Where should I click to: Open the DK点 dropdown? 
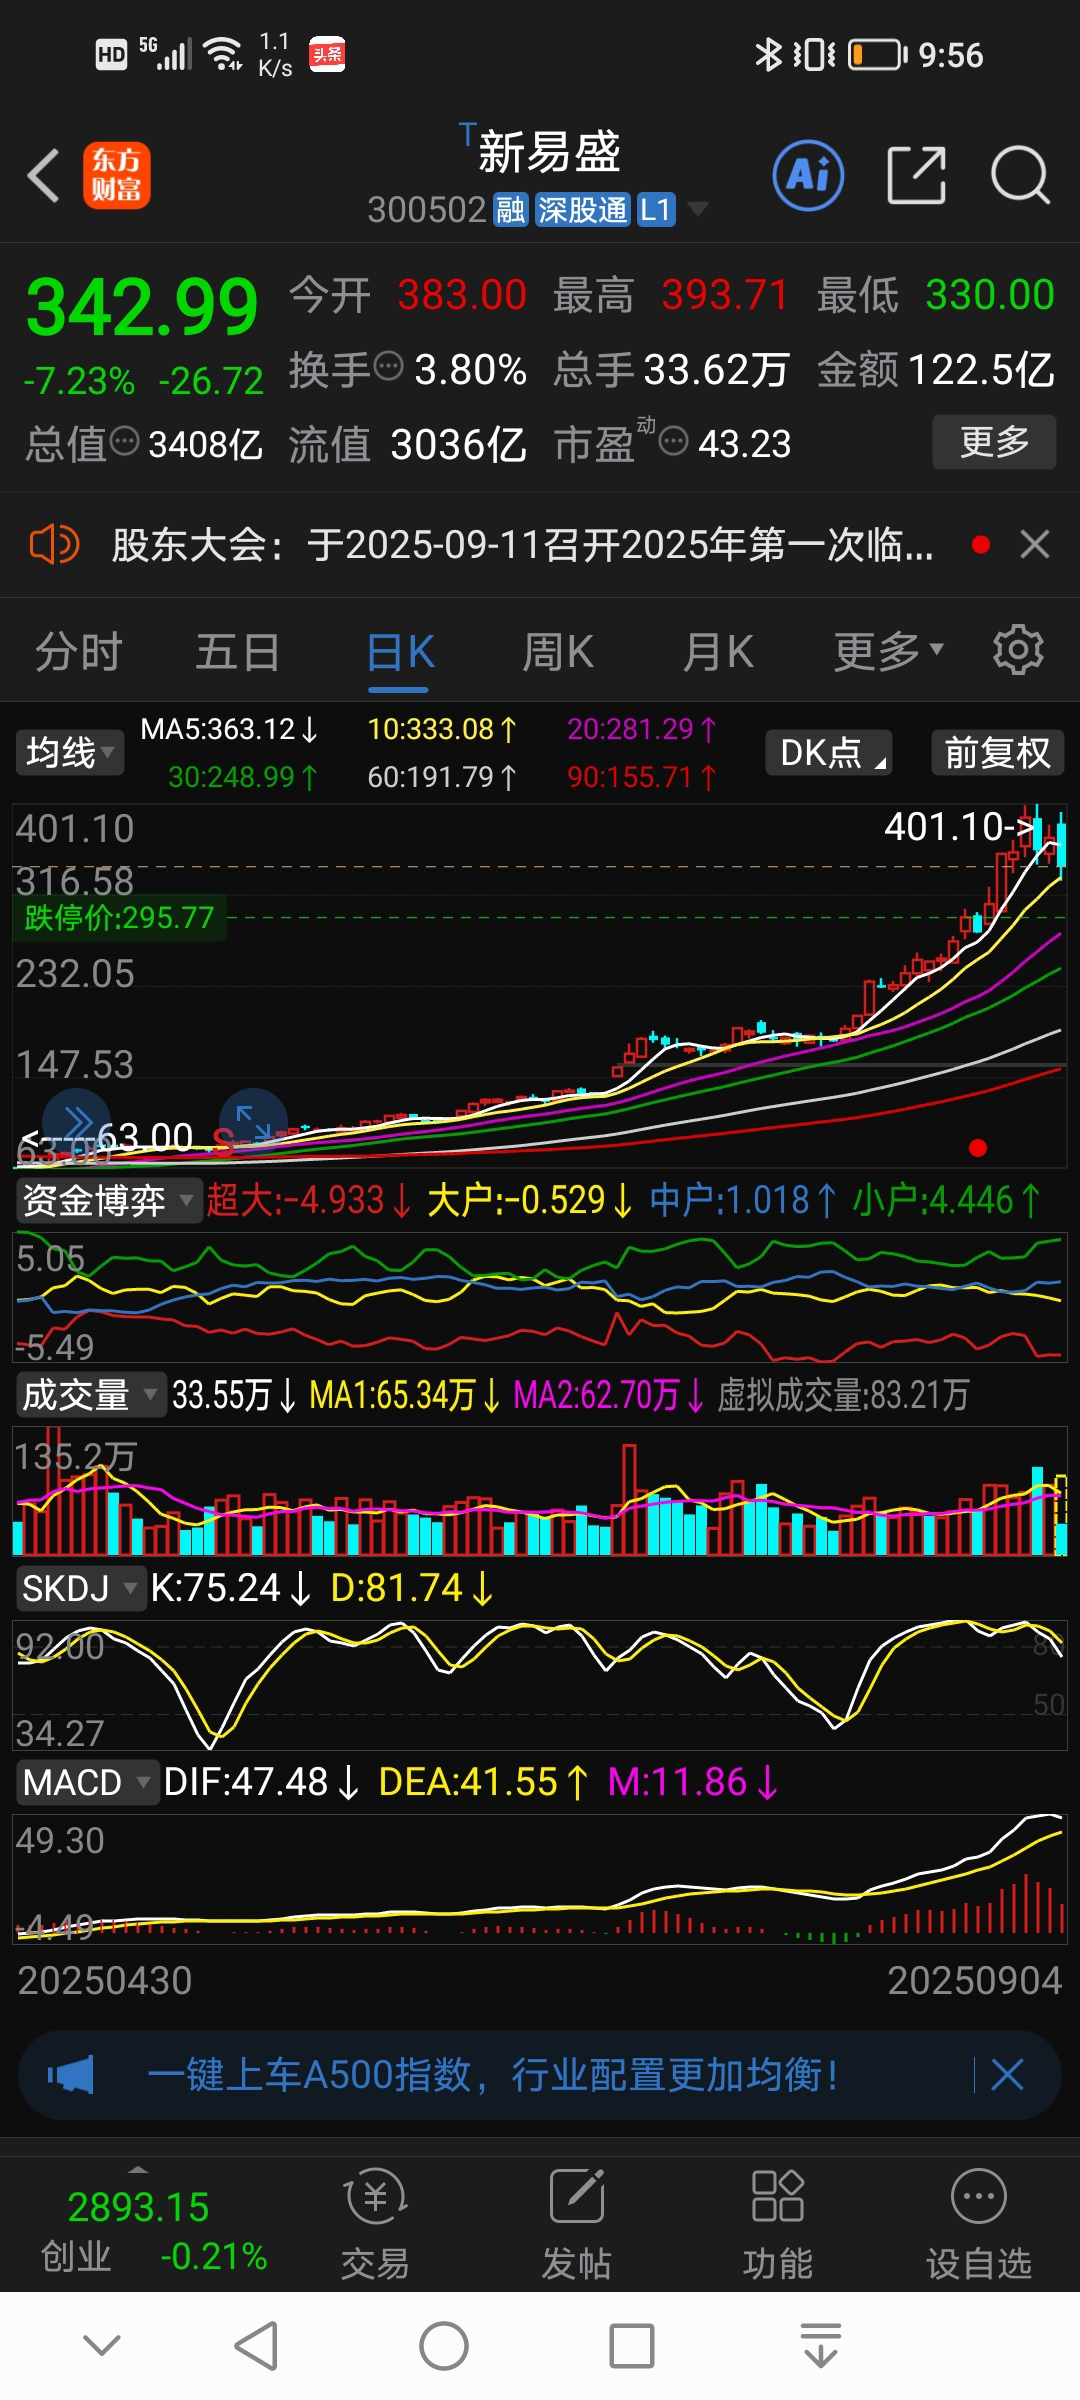click(x=829, y=752)
